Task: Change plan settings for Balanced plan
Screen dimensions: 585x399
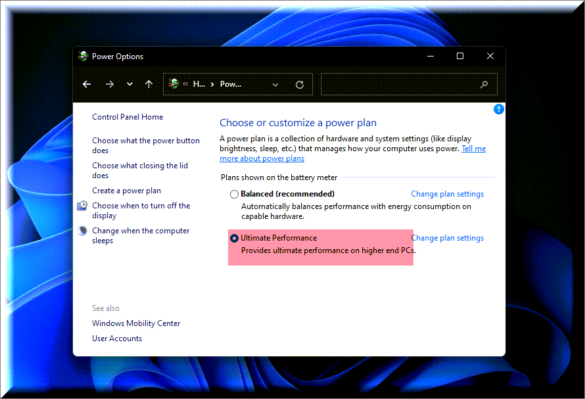Action: (447, 194)
